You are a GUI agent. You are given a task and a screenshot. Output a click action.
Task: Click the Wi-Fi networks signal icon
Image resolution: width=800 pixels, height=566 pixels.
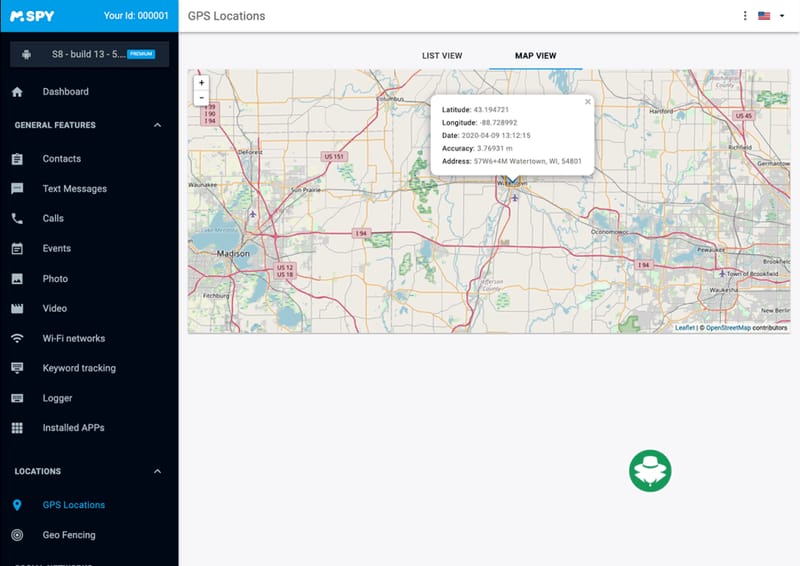pos(17,338)
